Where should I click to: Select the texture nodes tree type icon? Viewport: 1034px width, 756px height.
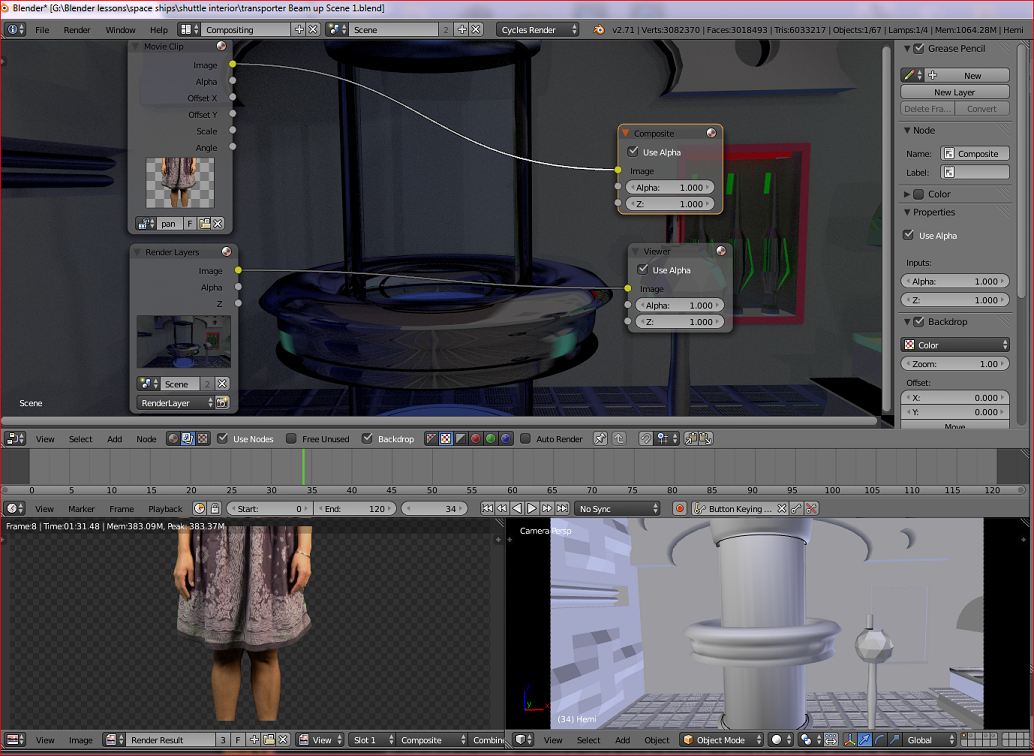coord(202,439)
